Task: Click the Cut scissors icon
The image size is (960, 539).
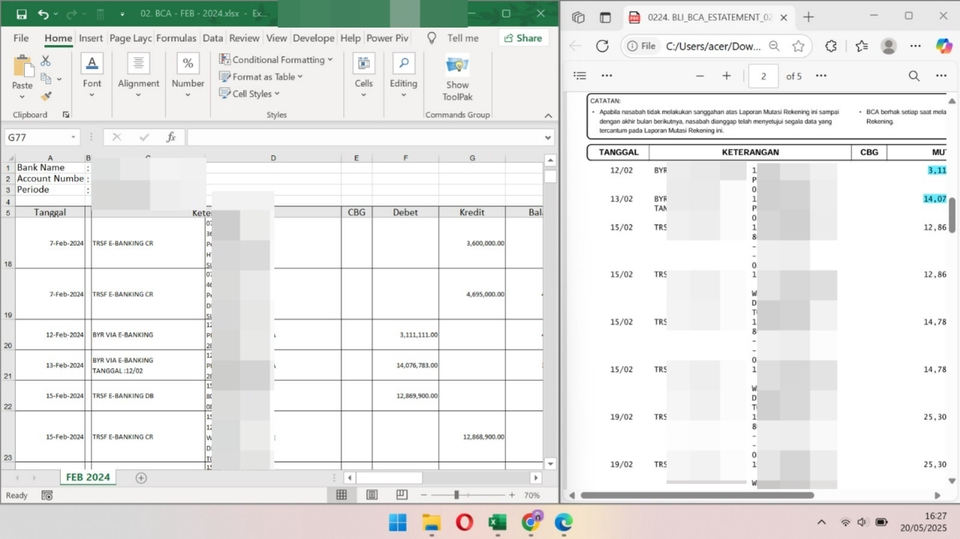Action: 45,61
